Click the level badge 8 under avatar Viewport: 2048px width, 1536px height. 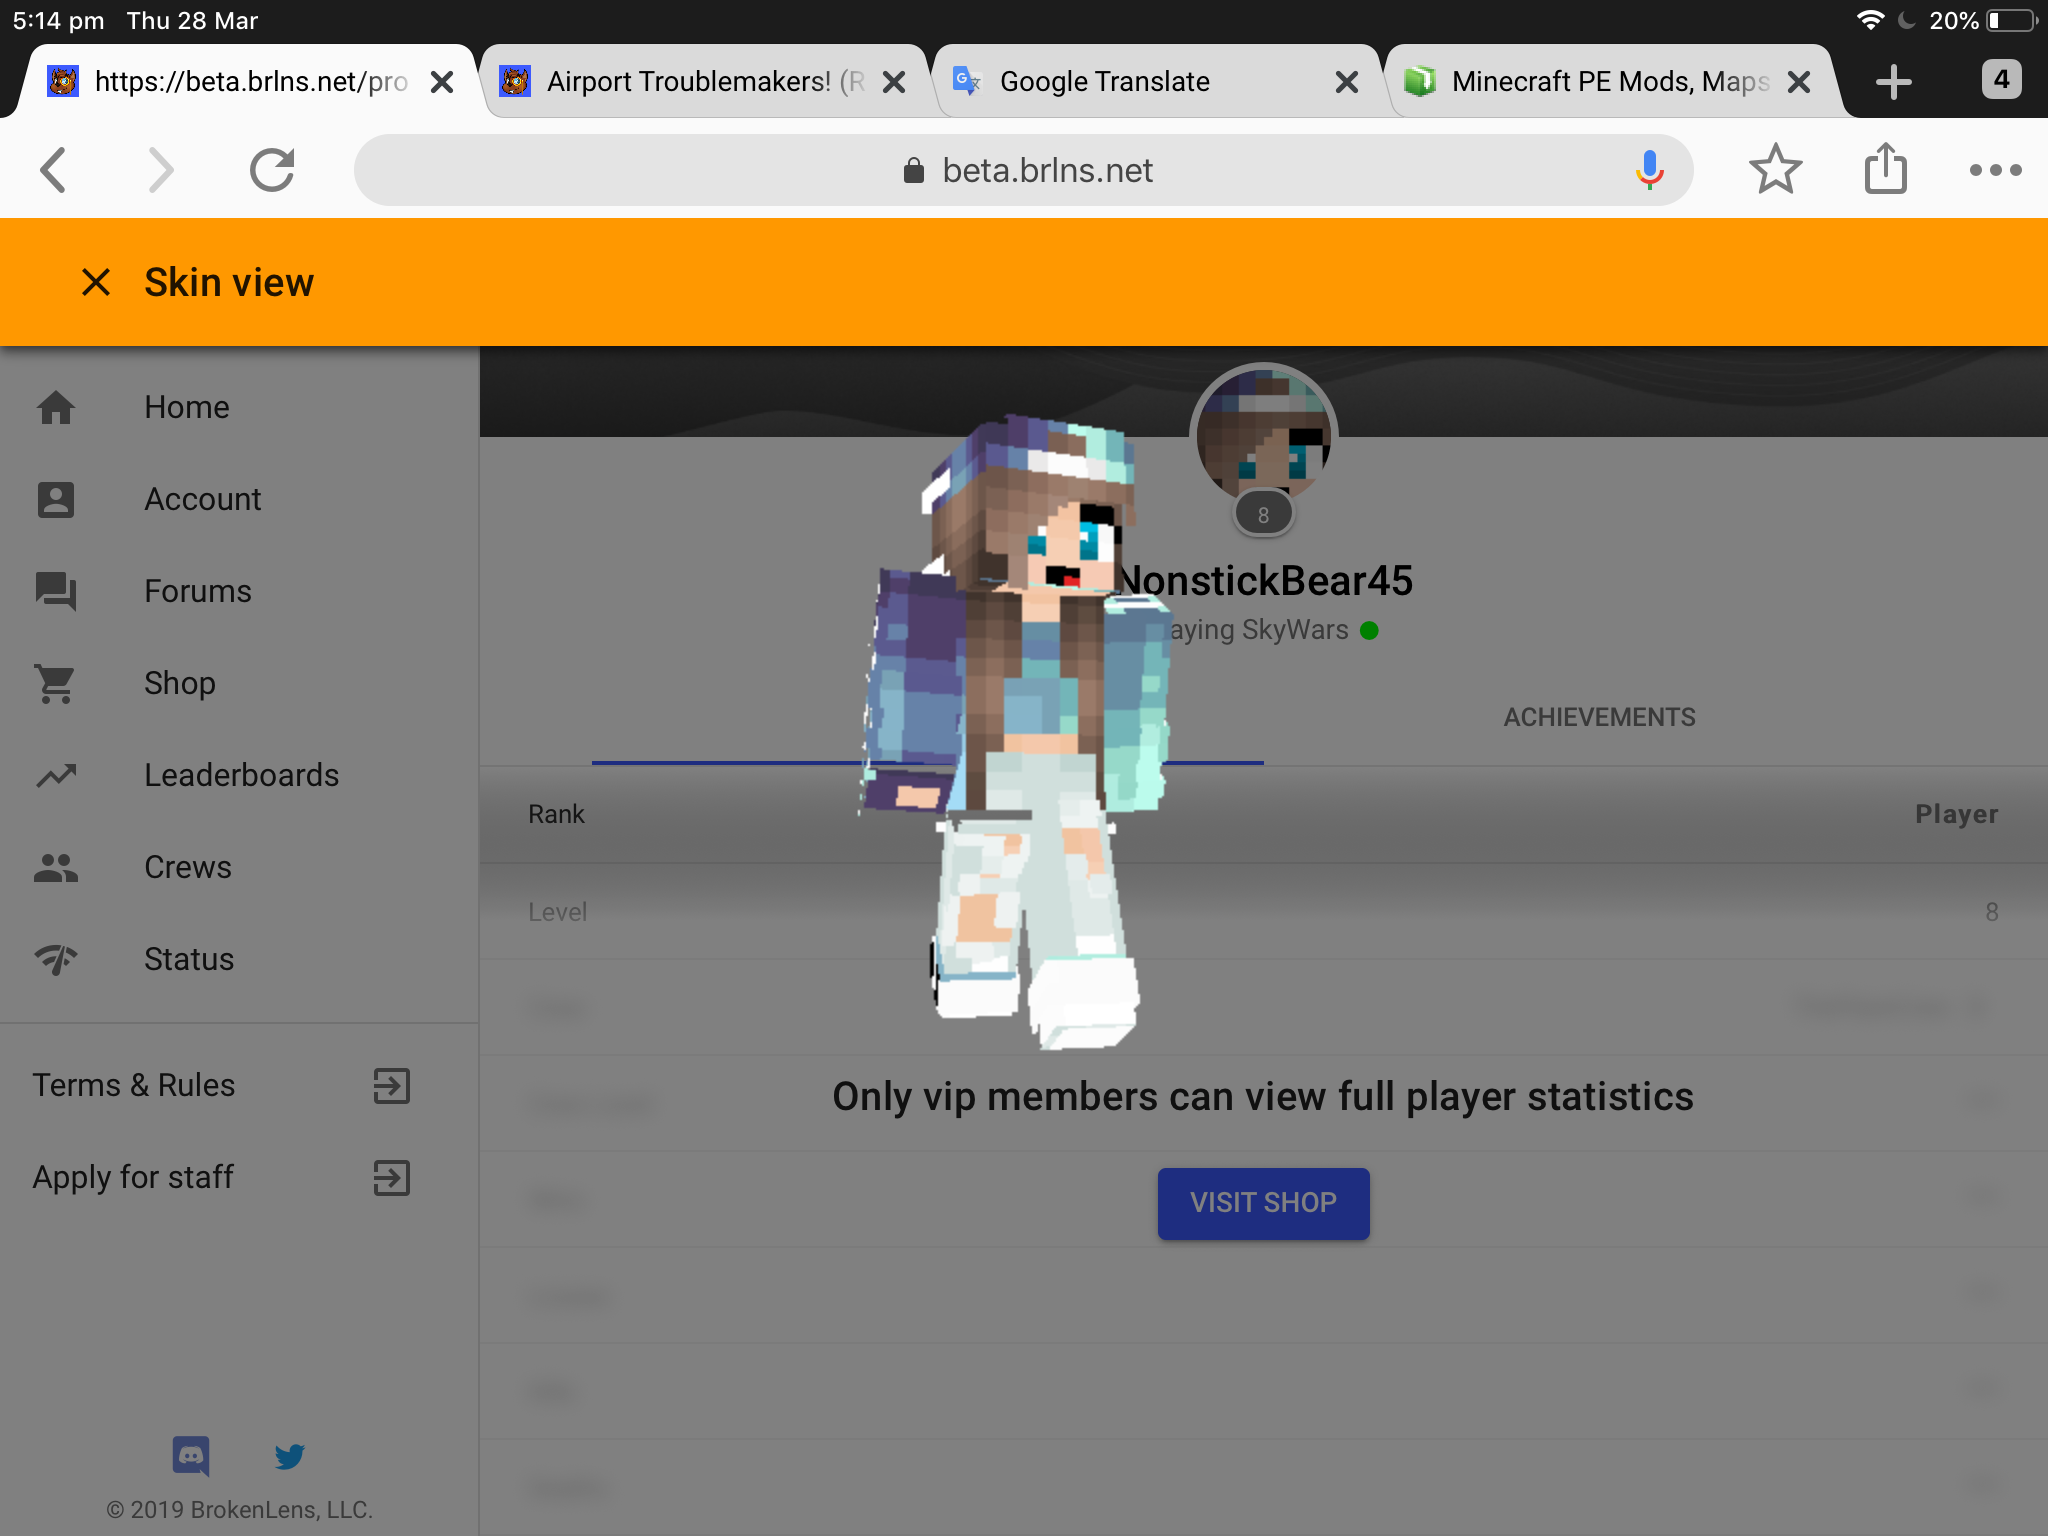tap(1263, 514)
